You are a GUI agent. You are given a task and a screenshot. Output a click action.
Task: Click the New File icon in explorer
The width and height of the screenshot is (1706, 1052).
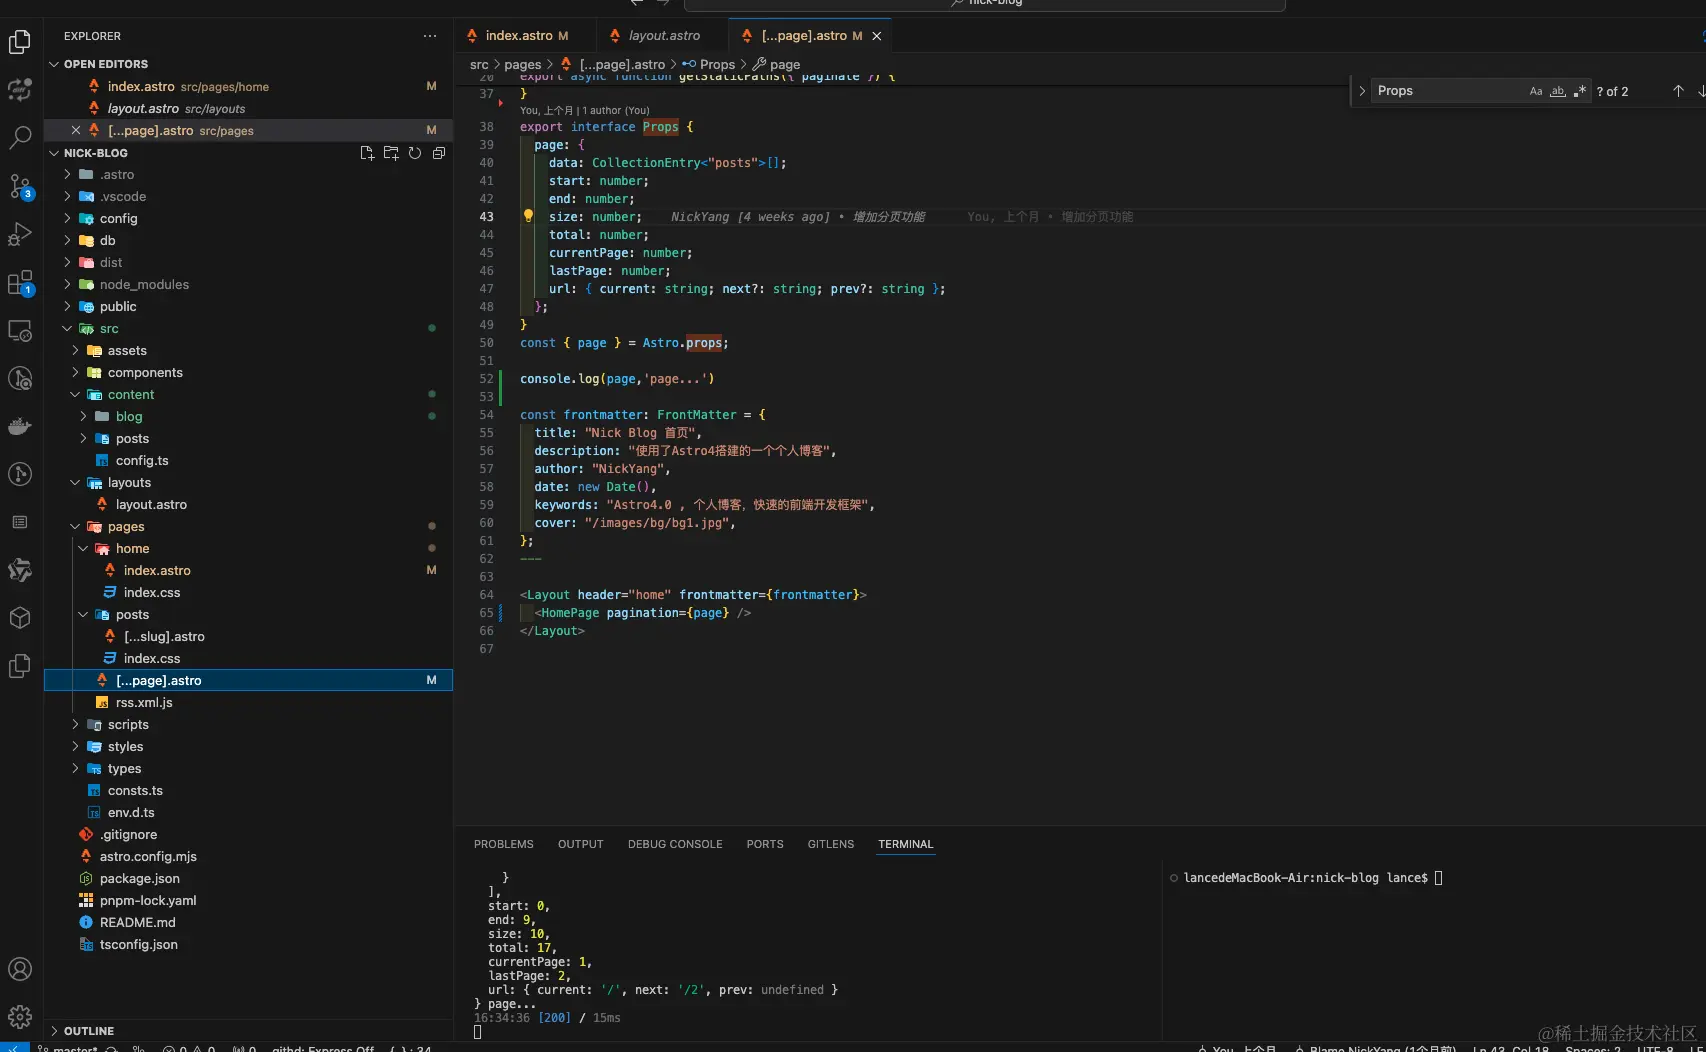click(367, 153)
